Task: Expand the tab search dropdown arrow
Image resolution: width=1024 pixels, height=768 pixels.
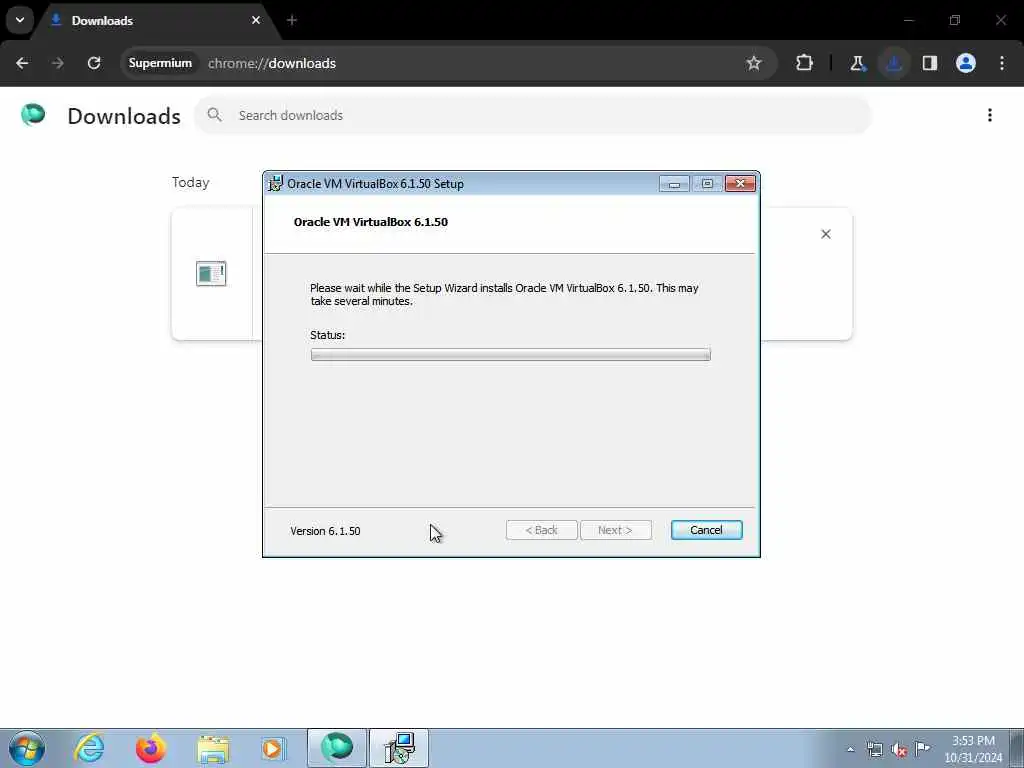Action: click(x=20, y=20)
